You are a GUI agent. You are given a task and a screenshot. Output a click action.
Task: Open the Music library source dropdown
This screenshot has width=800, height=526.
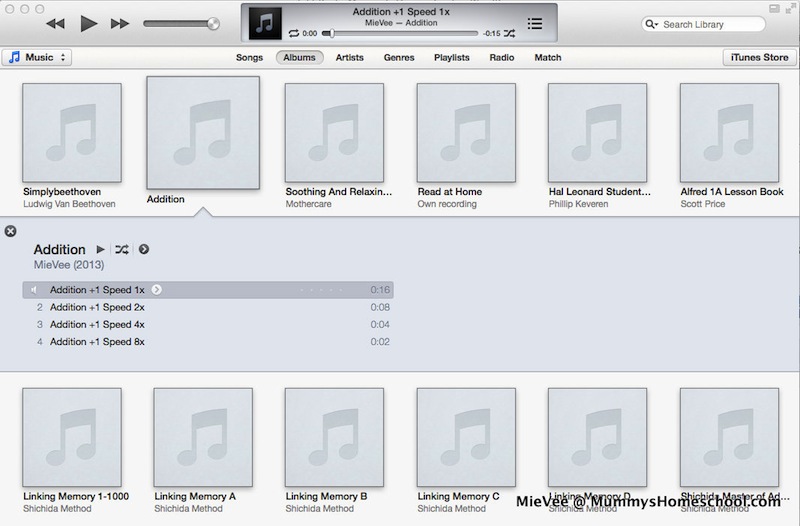point(37,57)
